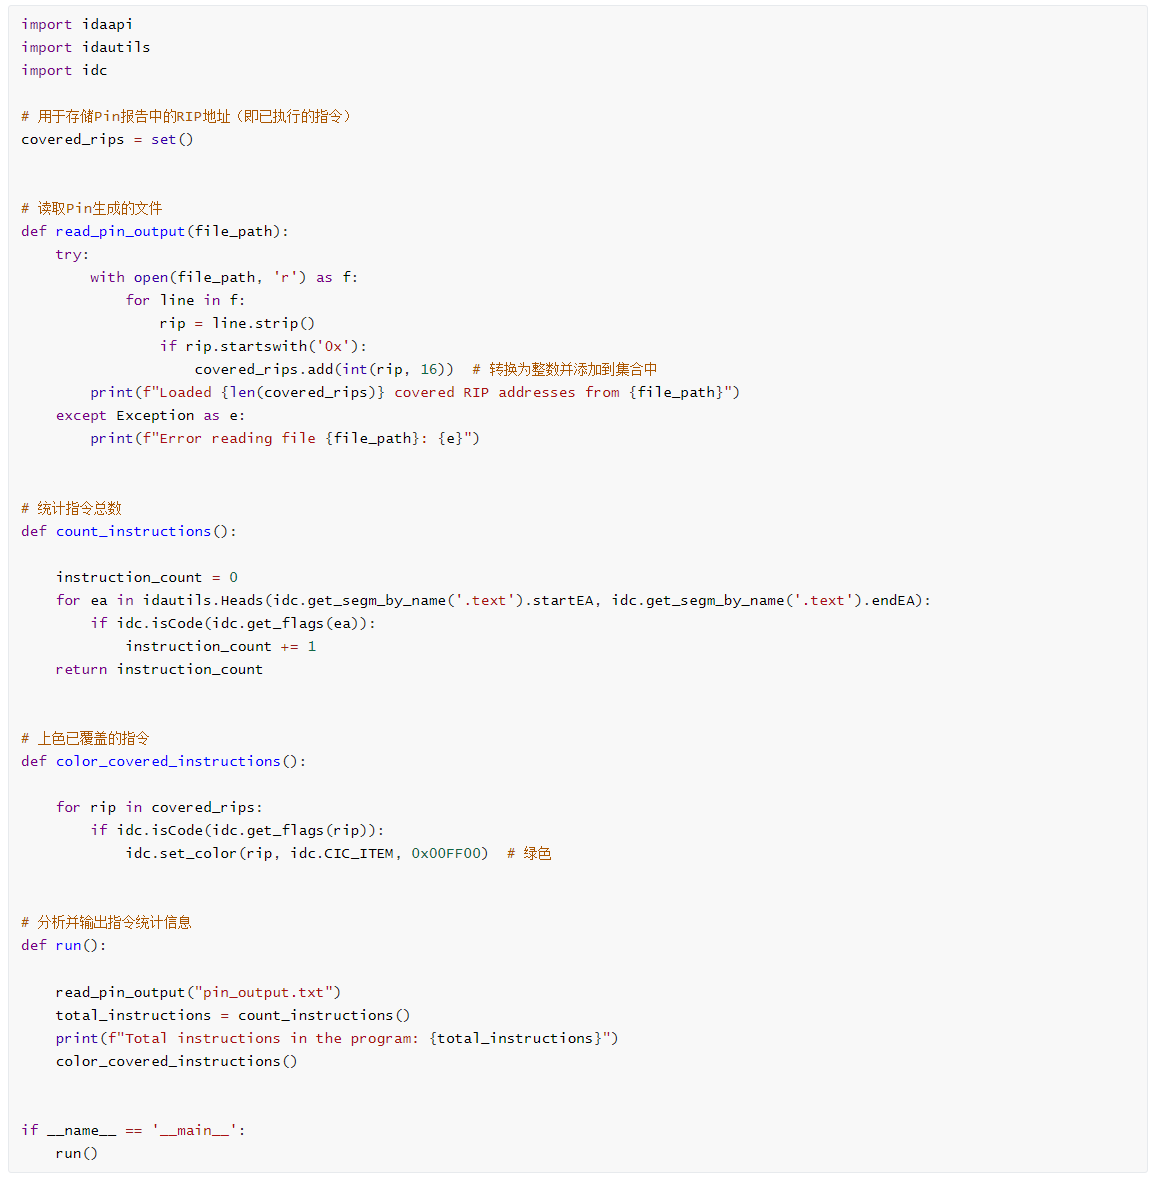Click the 'covered_rips = set()' assignment
This screenshot has height=1183, width=1156.
pos(107,139)
